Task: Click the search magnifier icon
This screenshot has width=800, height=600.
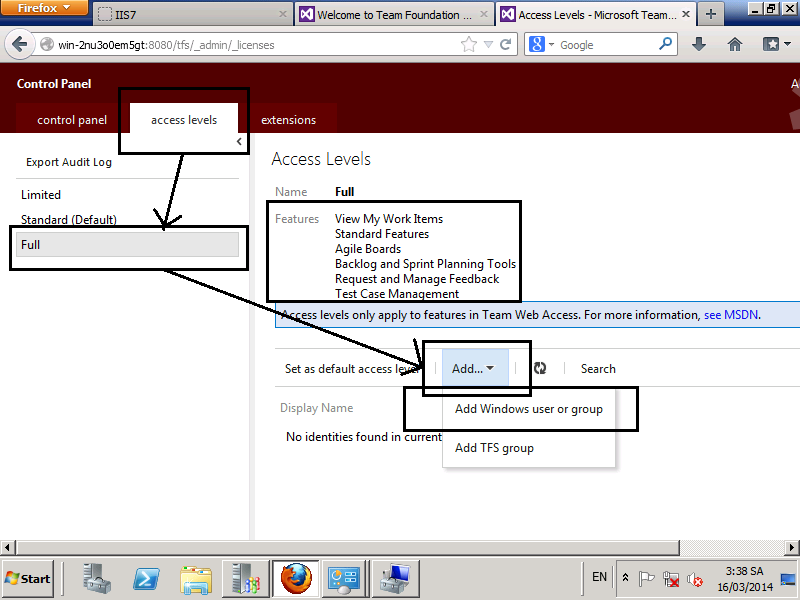Action: pos(665,44)
